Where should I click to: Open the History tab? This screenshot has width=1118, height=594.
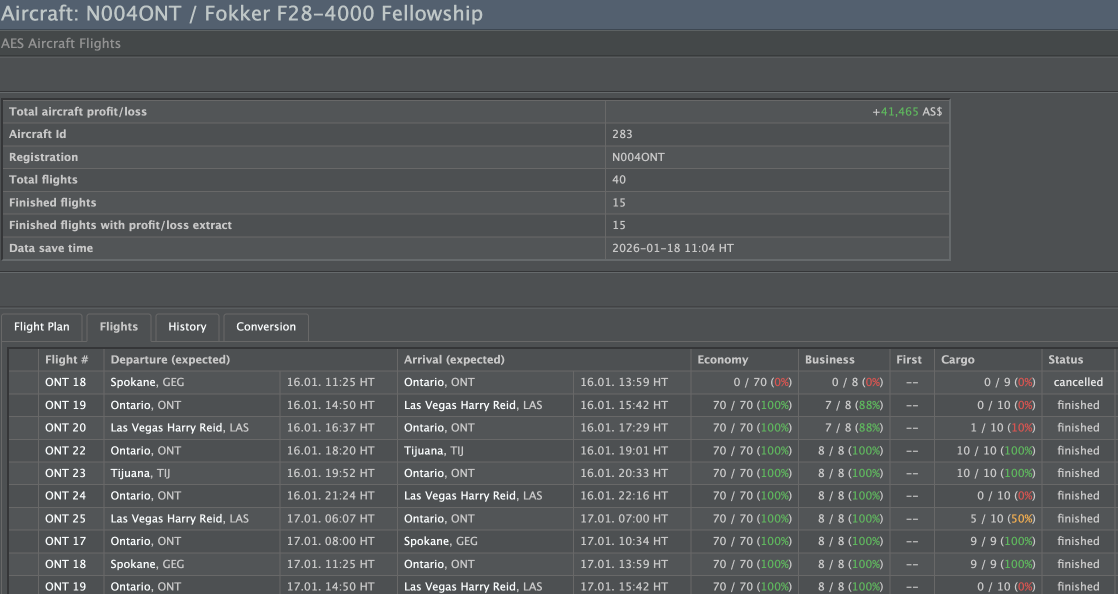(187, 327)
